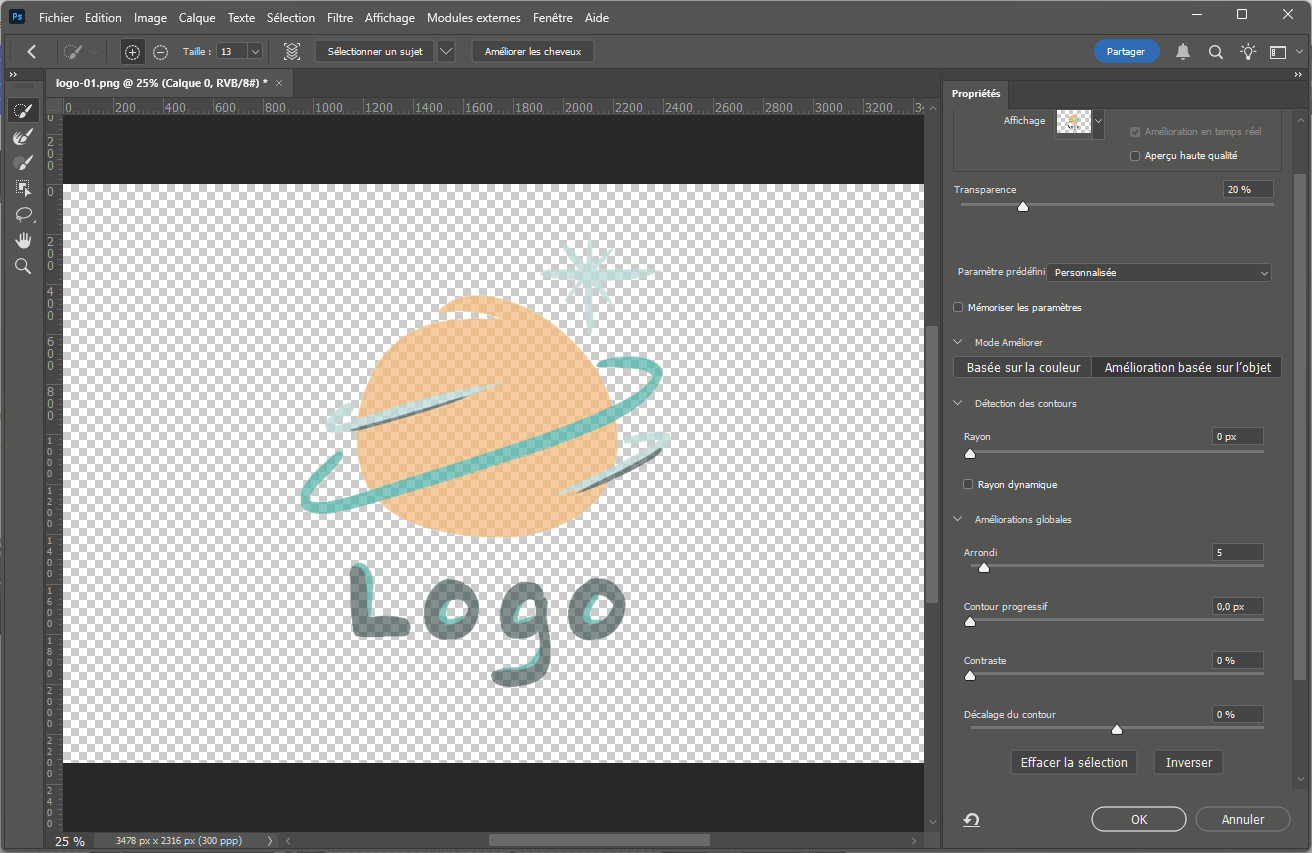Screen dimensions: 1312x853
Task: Open the Taille brush size dropdown
Action: [x=255, y=52]
